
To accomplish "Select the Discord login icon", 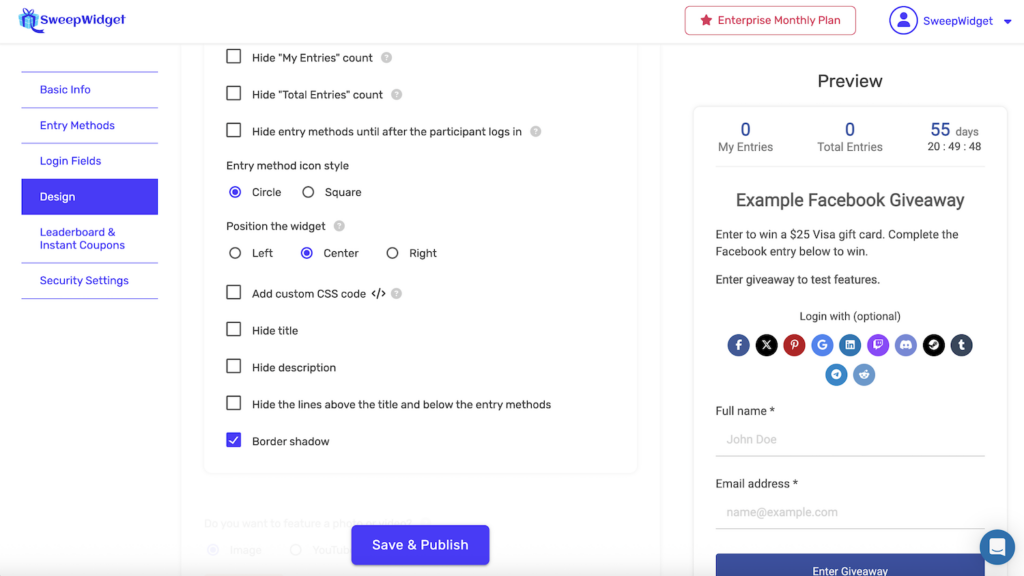I will coord(906,345).
